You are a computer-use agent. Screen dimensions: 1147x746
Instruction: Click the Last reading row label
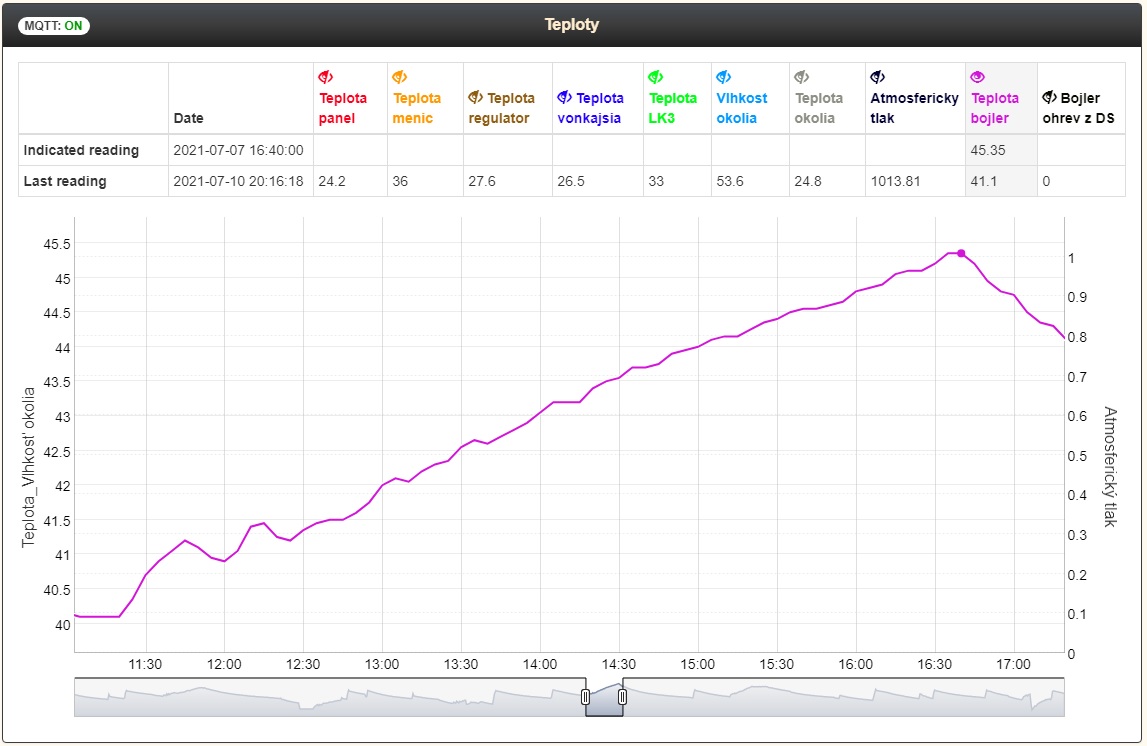[x=65, y=181]
